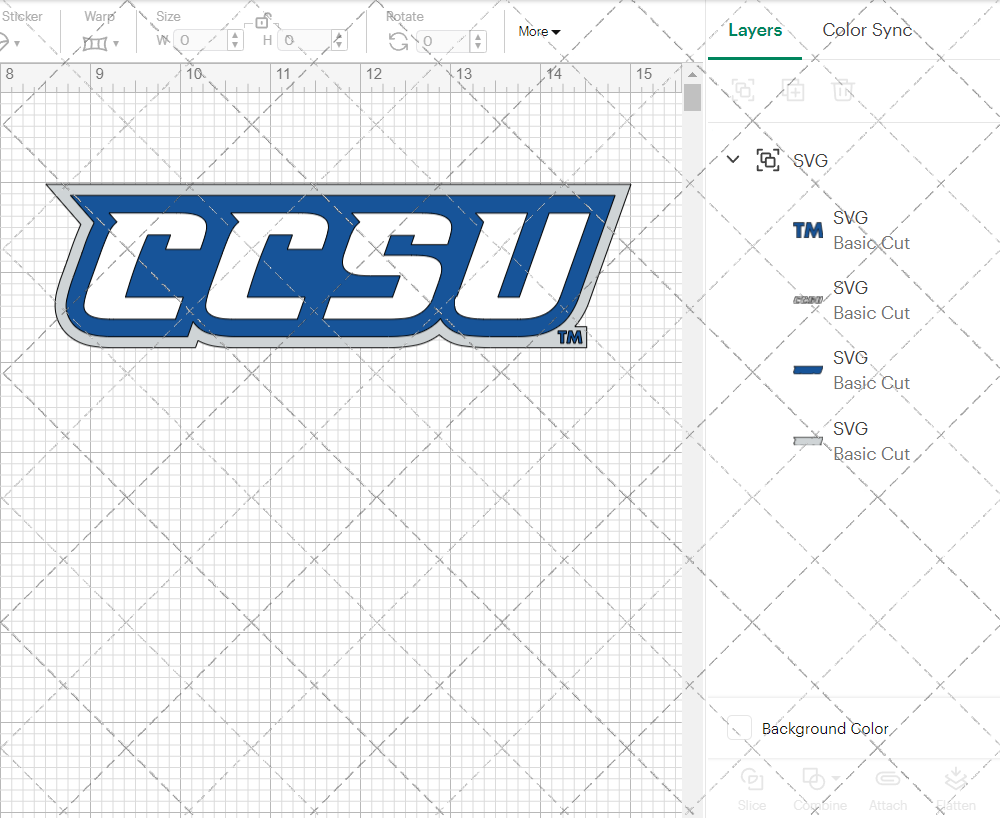Select the Warp tool icon
1000x818 pixels.
pos(95,42)
